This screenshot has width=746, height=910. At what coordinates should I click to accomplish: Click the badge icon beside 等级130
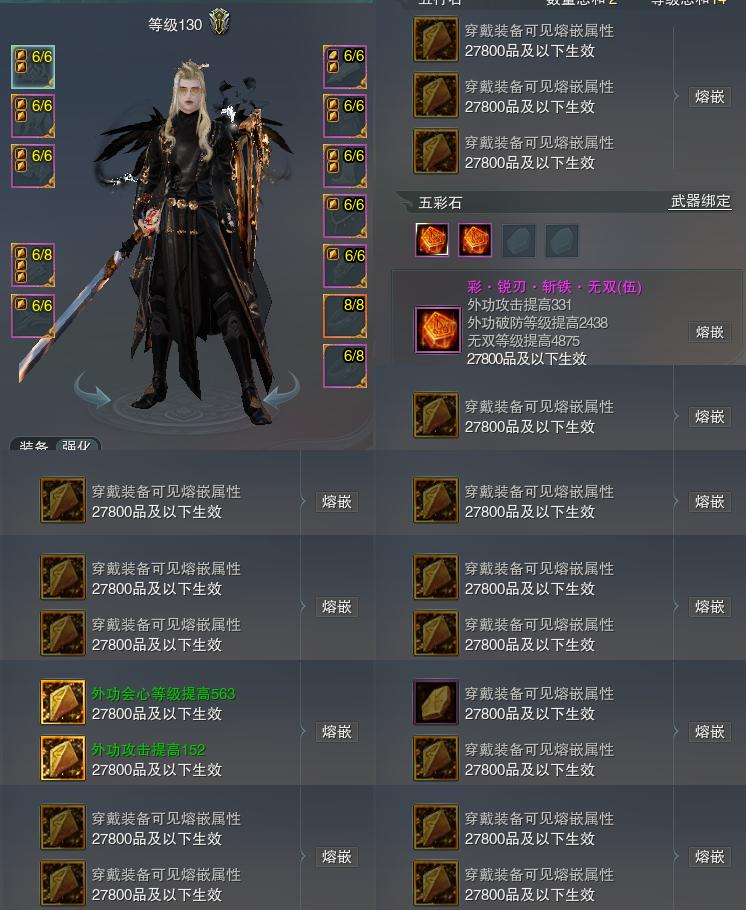point(219,22)
